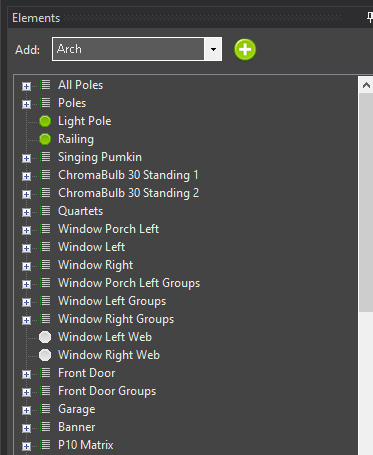
Task: Click the Quartets group list icon
Action: pyautogui.click(x=45, y=211)
